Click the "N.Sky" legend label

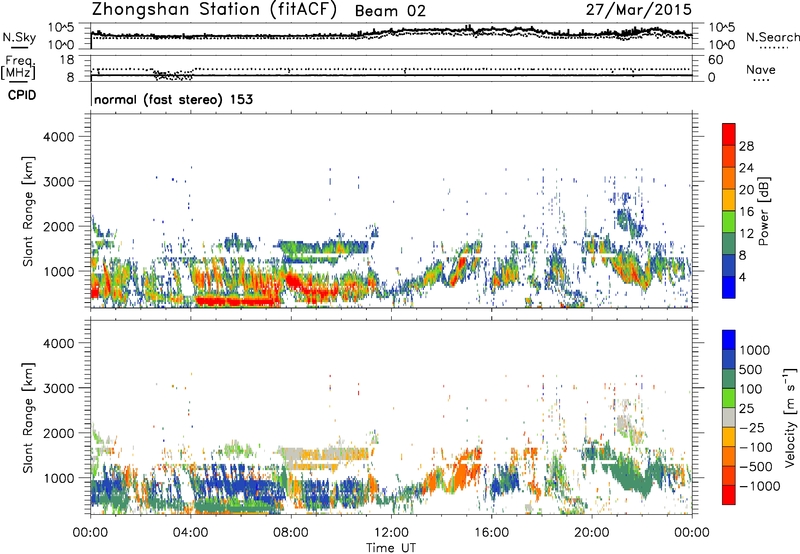[19, 38]
